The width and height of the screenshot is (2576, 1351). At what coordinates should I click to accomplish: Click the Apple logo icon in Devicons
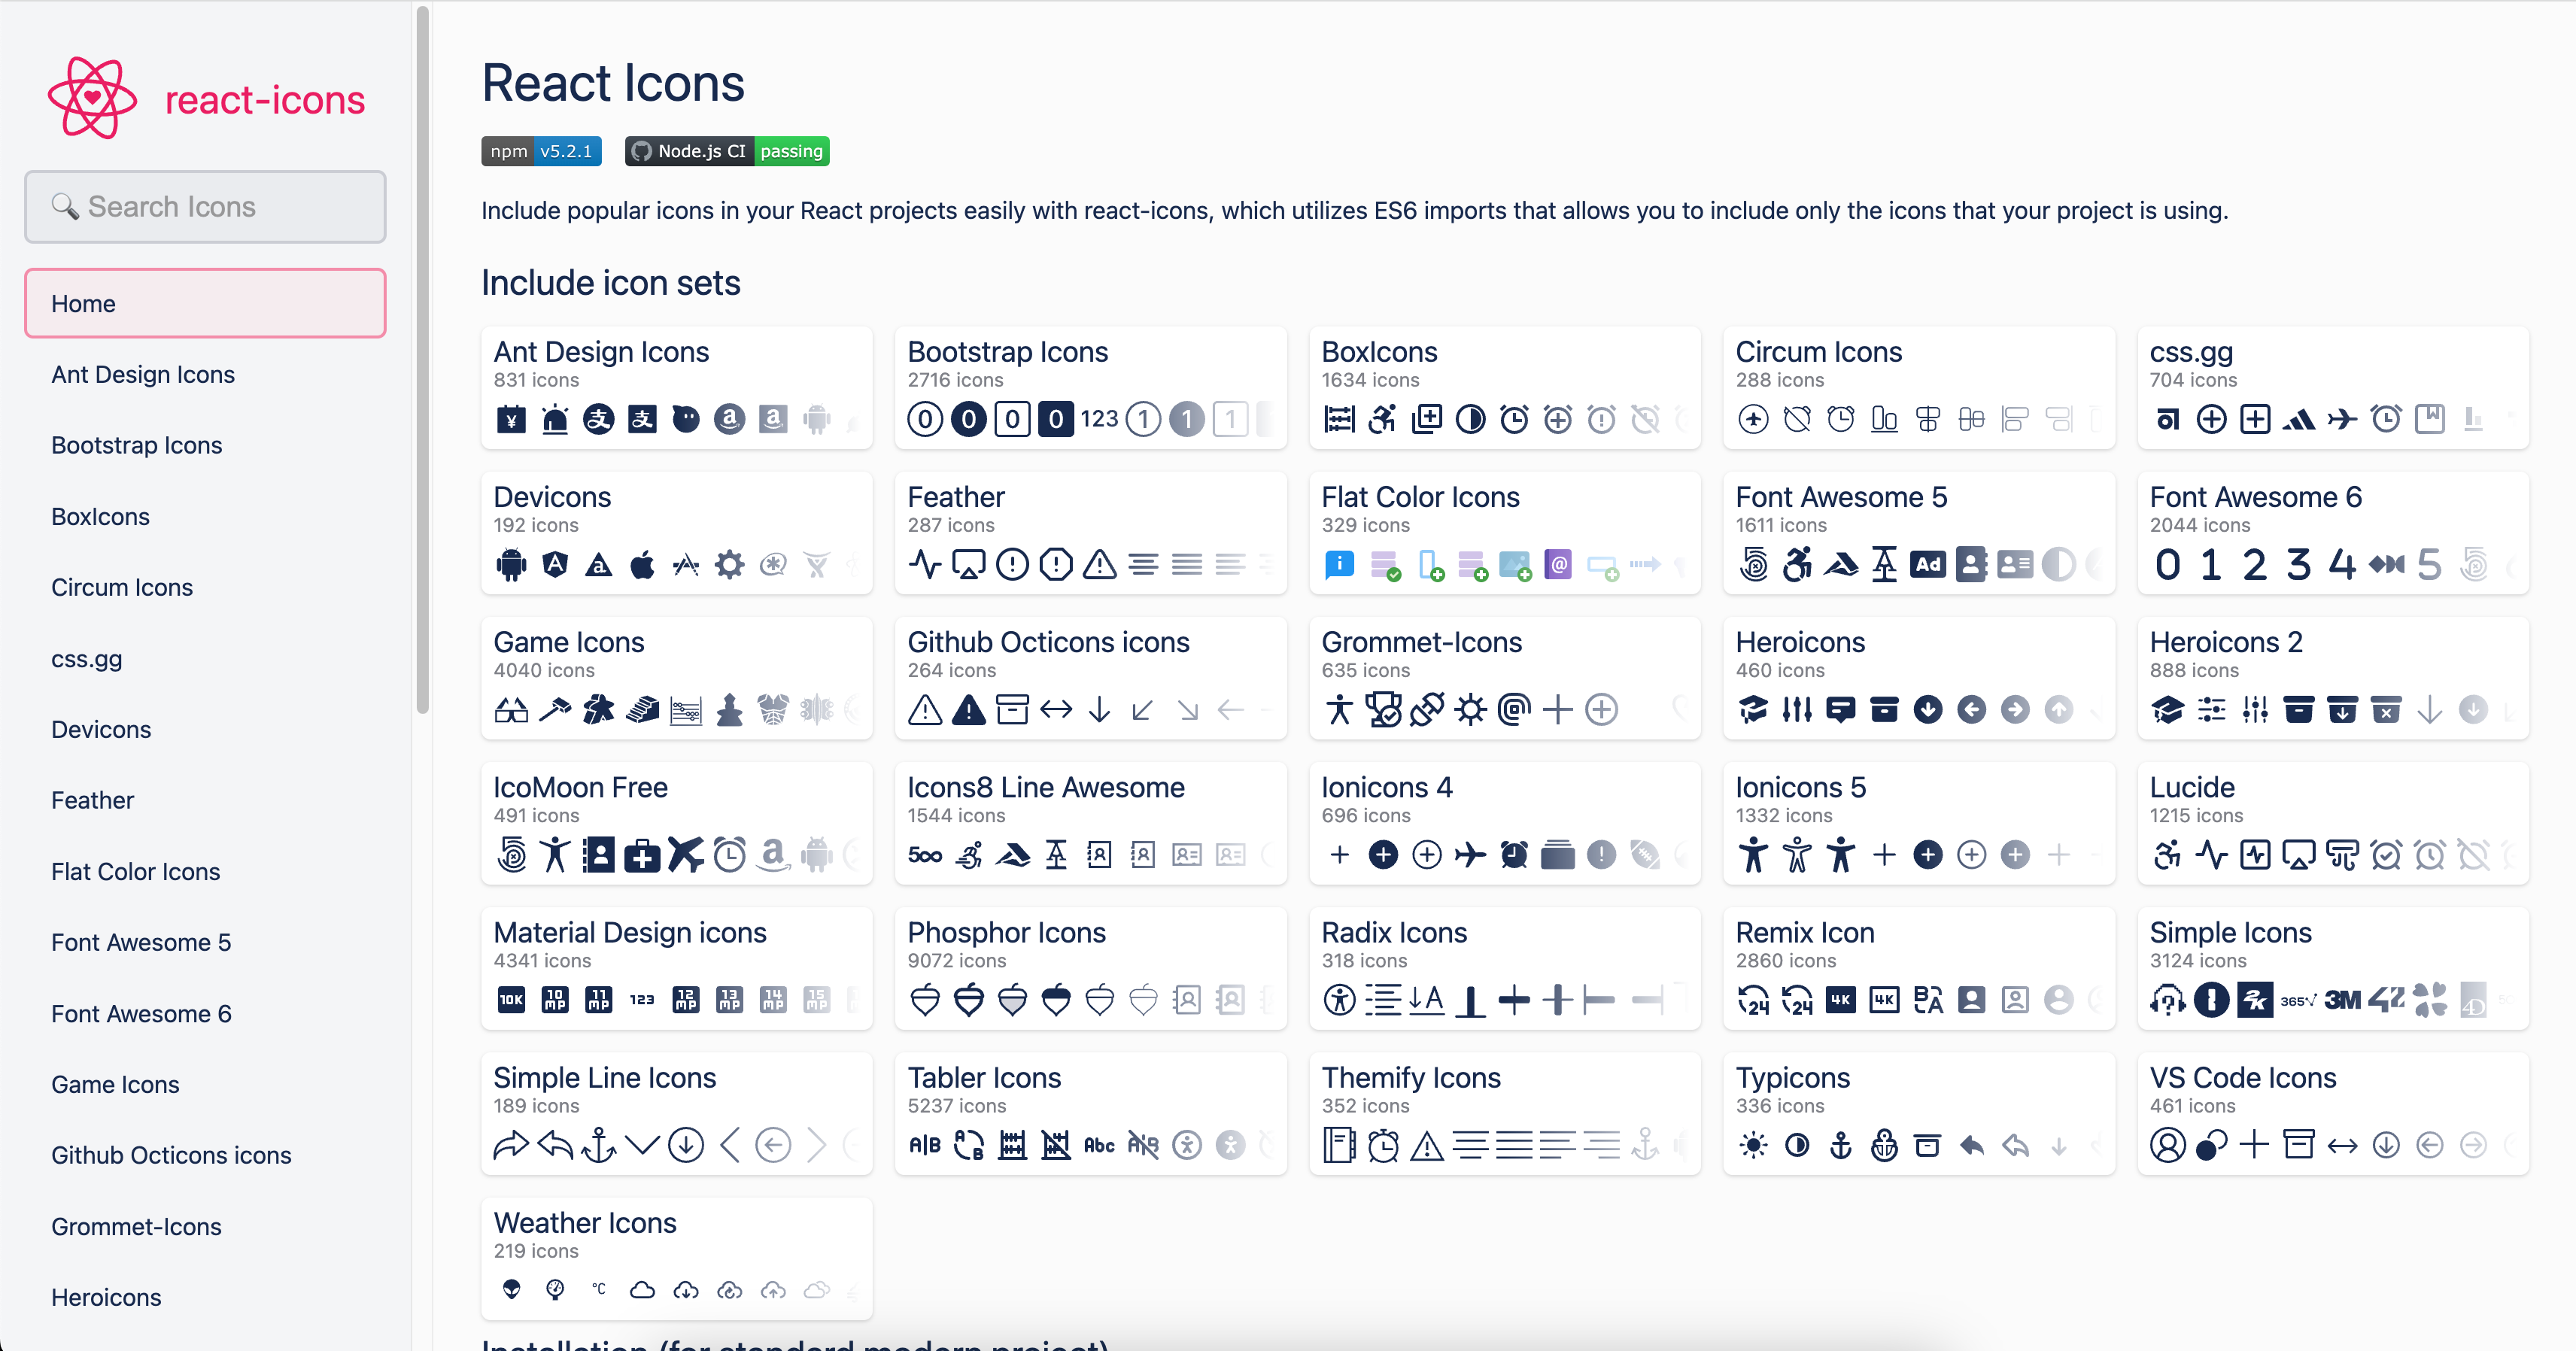[x=642, y=565]
